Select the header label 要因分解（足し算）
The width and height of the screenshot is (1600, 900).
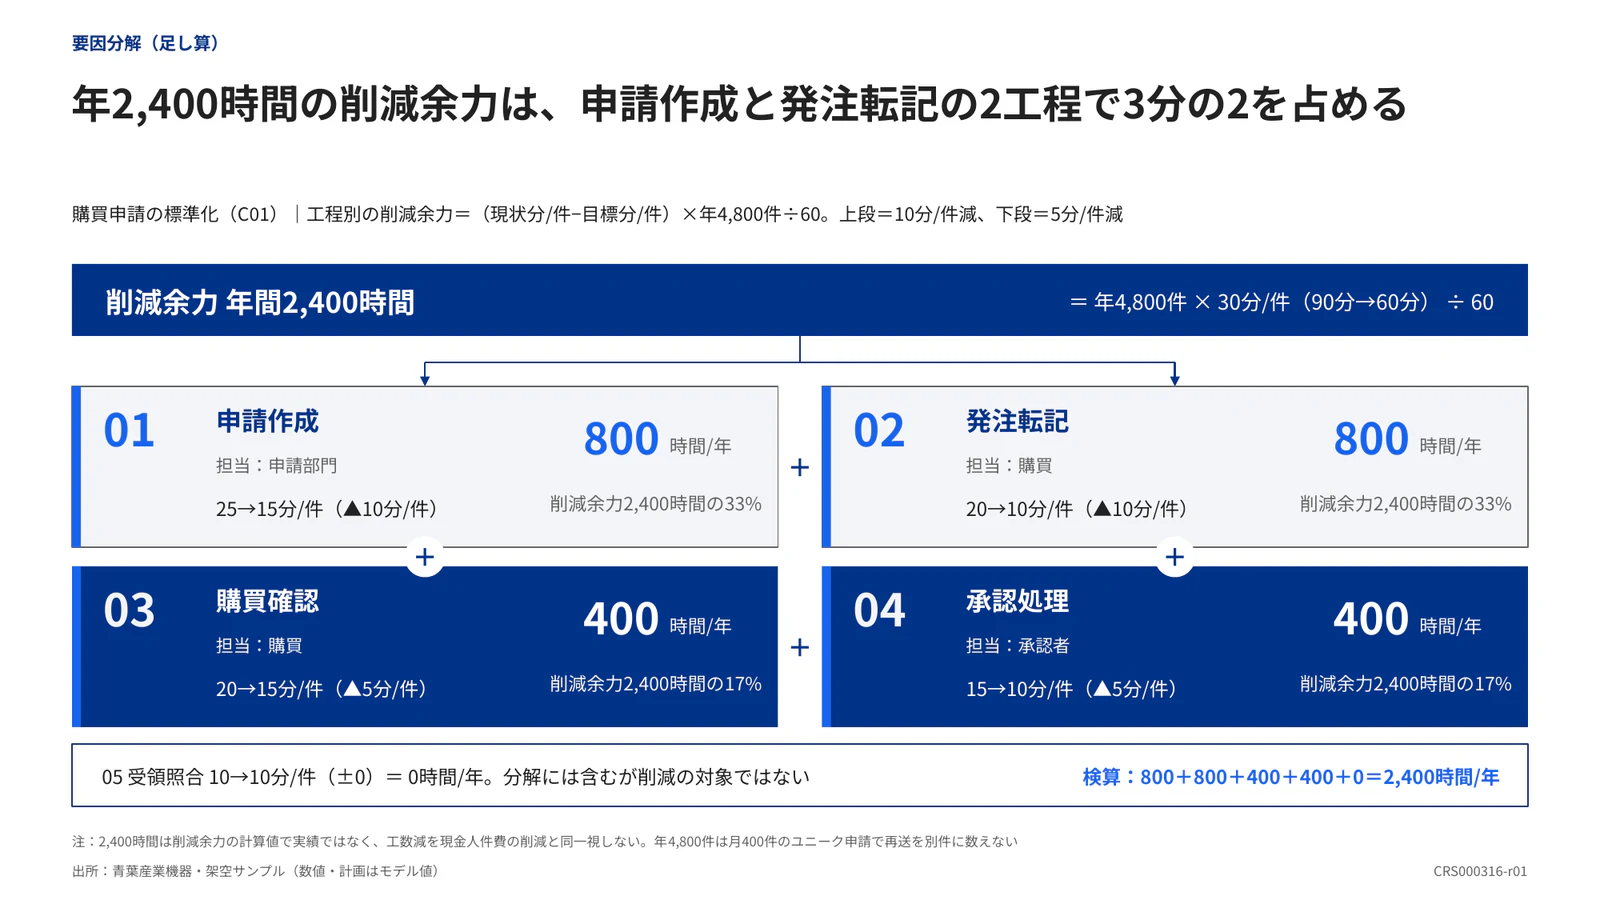(x=145, y=43)
